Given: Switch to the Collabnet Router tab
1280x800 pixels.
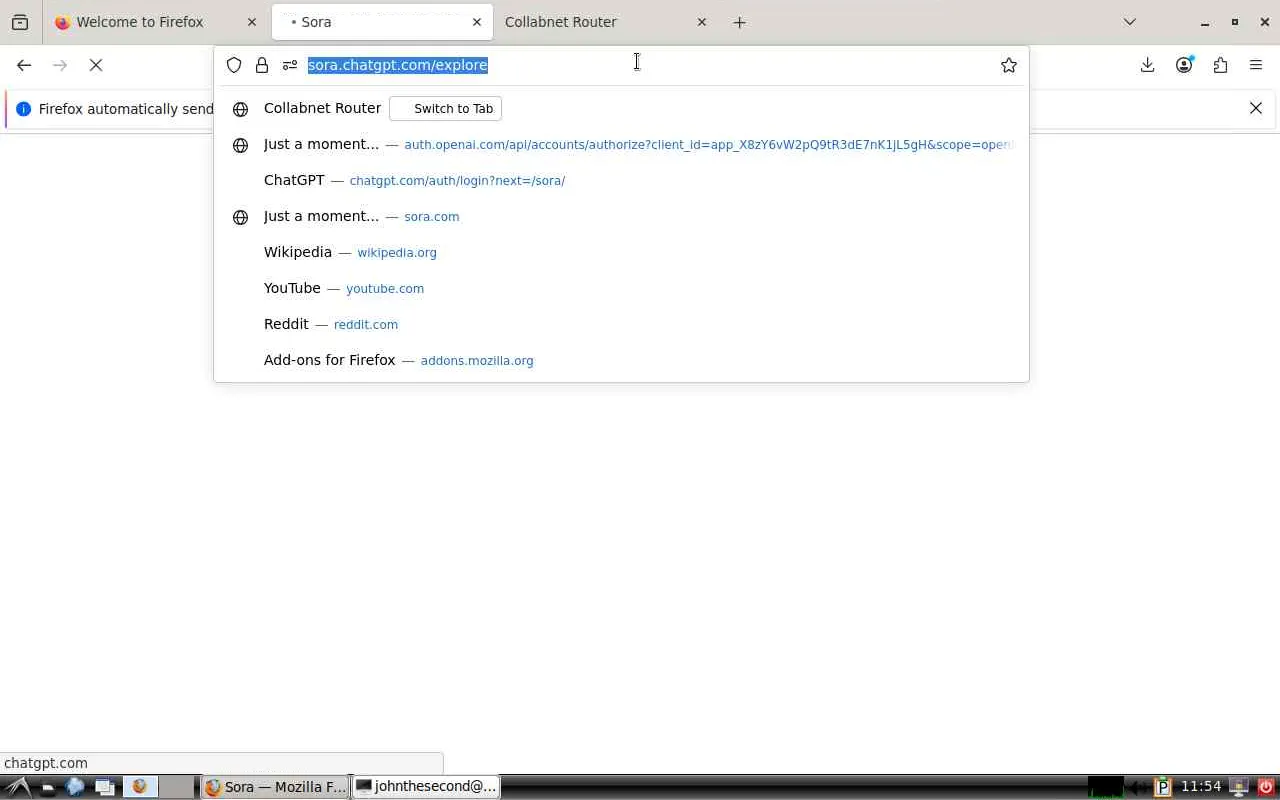Looking at the screenshot, I should coord(606,22).
